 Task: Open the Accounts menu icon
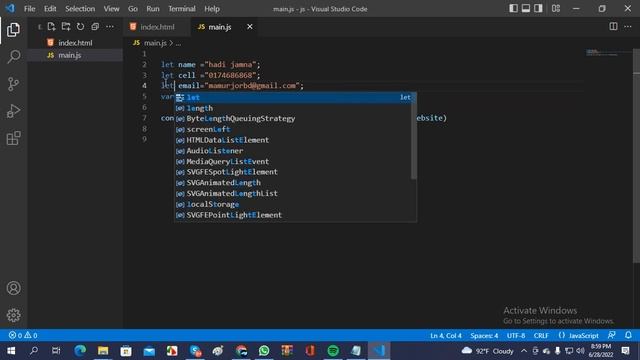pos(13,288)
